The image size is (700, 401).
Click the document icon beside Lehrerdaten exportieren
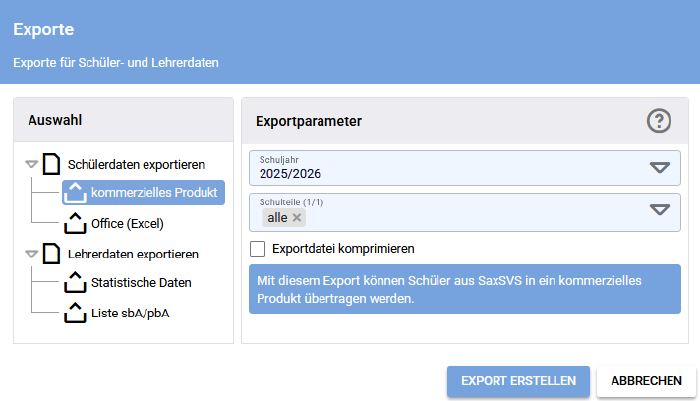(x=51, y=254)
